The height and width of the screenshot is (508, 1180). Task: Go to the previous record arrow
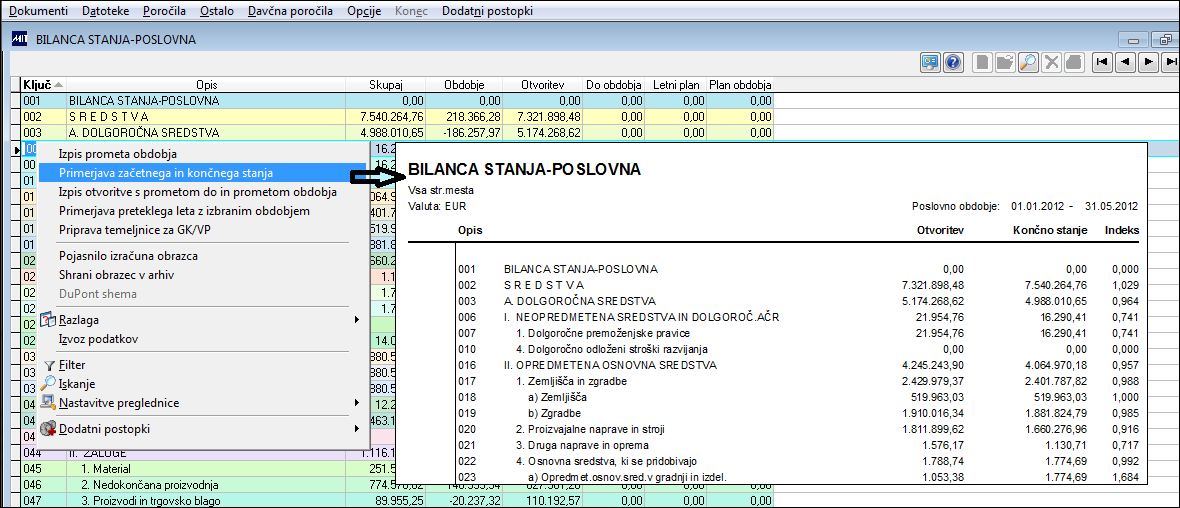pos(1125,62)
